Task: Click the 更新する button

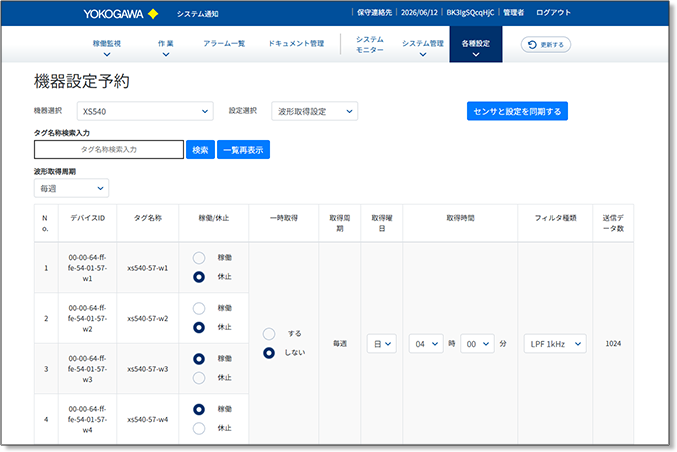Action: (x=546, y=44)
